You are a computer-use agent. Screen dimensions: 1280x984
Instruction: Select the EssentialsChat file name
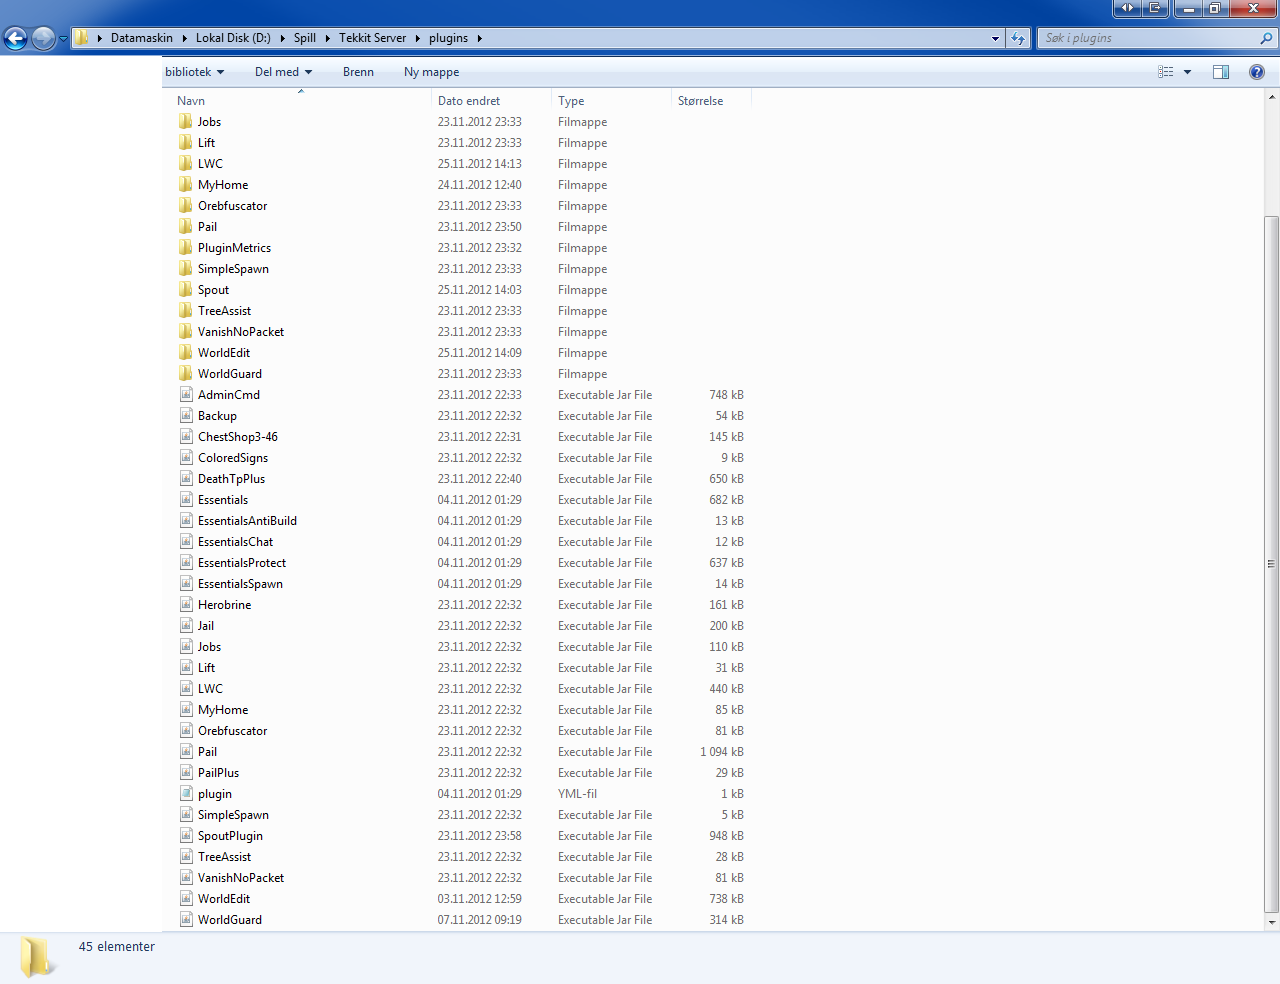tap(235, 541)
